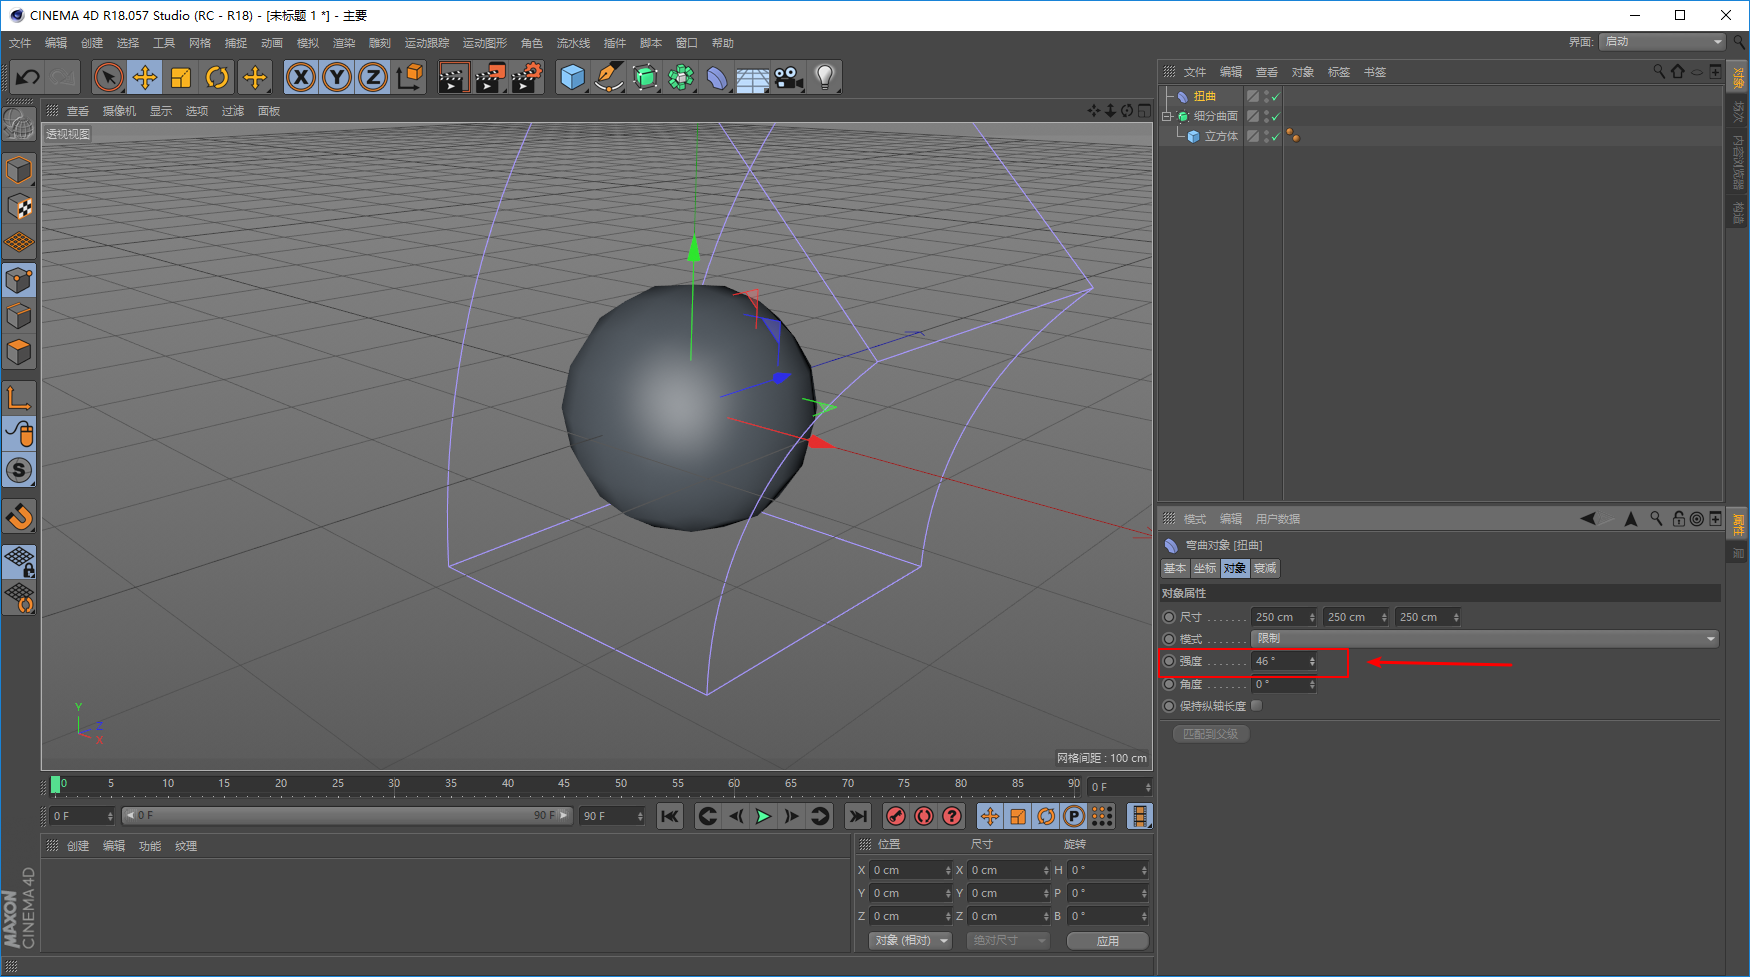The image size is (1750, 977).
Task: Toggle the Snap S icon
Action: coord(19,470)
